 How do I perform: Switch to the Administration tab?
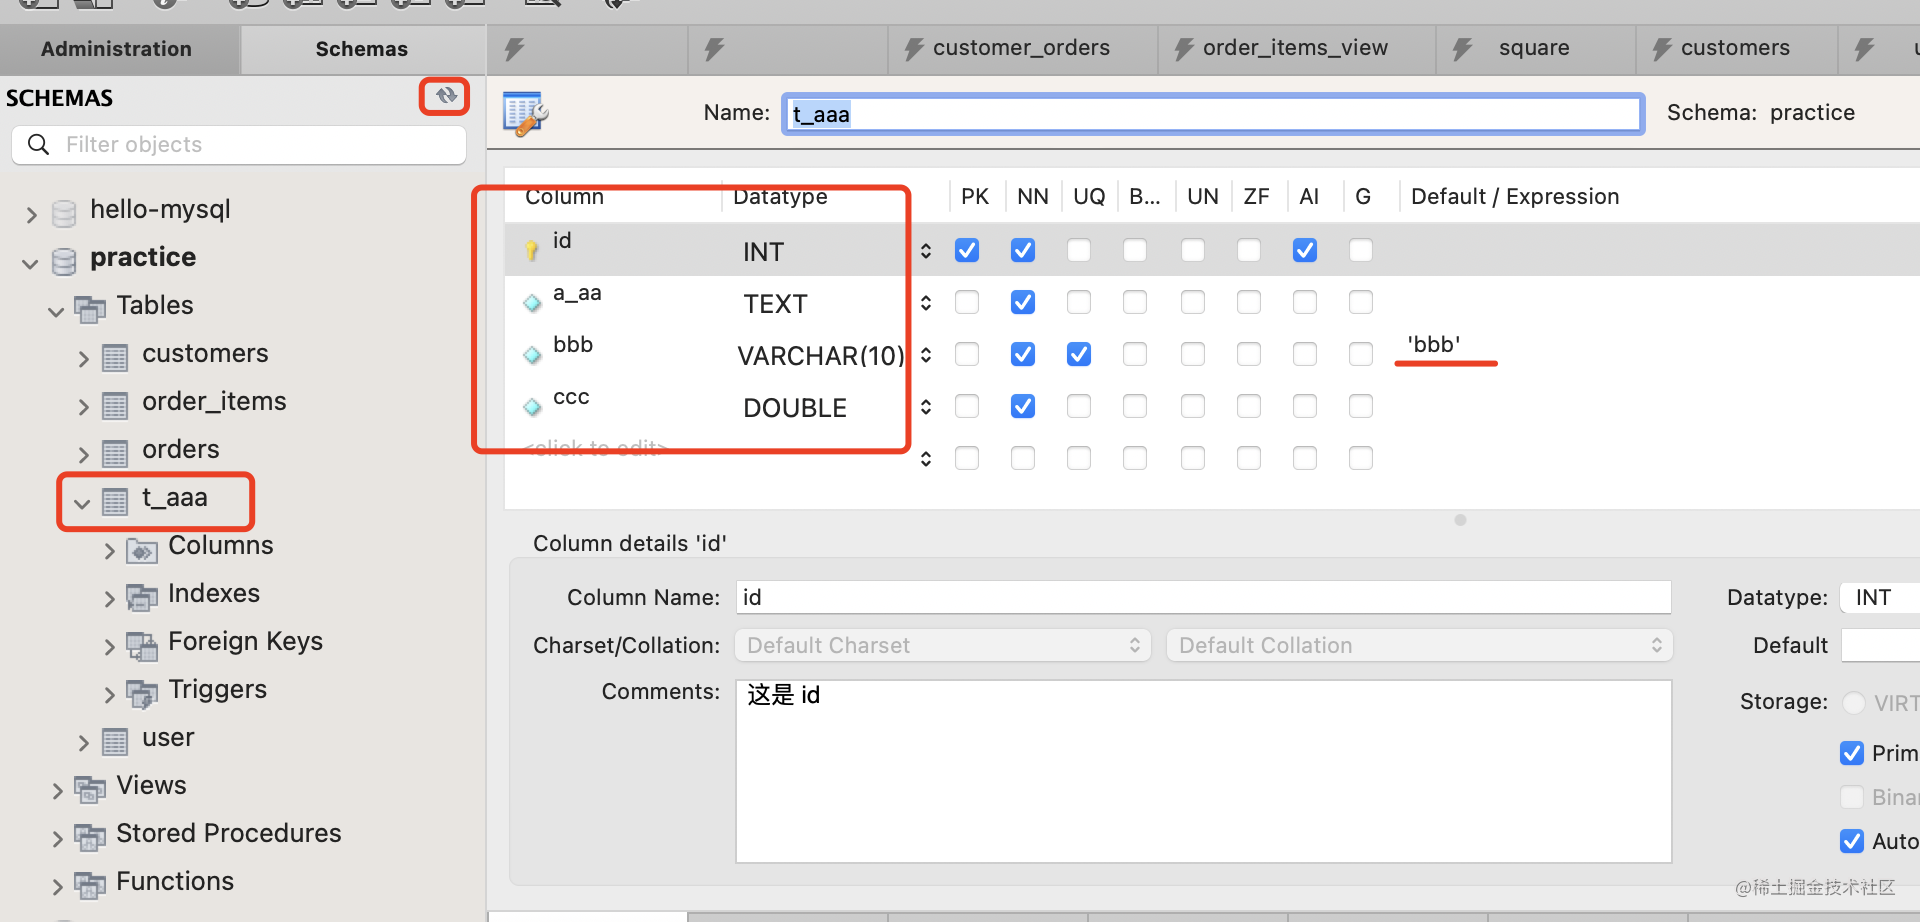click(117, 49)
